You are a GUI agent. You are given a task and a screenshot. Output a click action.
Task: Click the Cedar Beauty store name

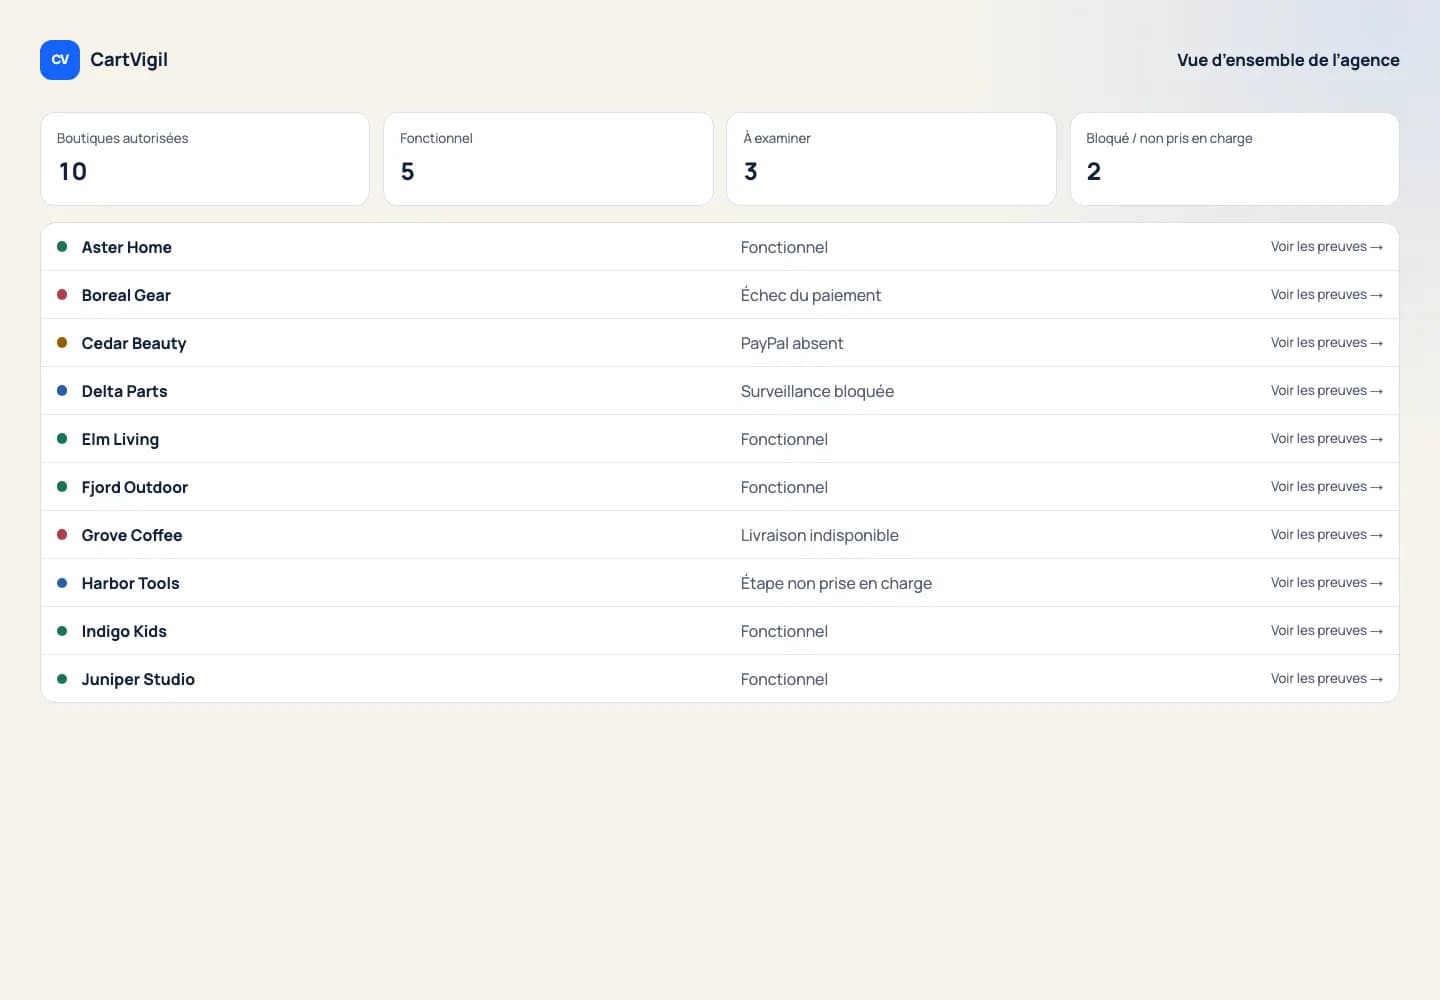click(134, 343)
